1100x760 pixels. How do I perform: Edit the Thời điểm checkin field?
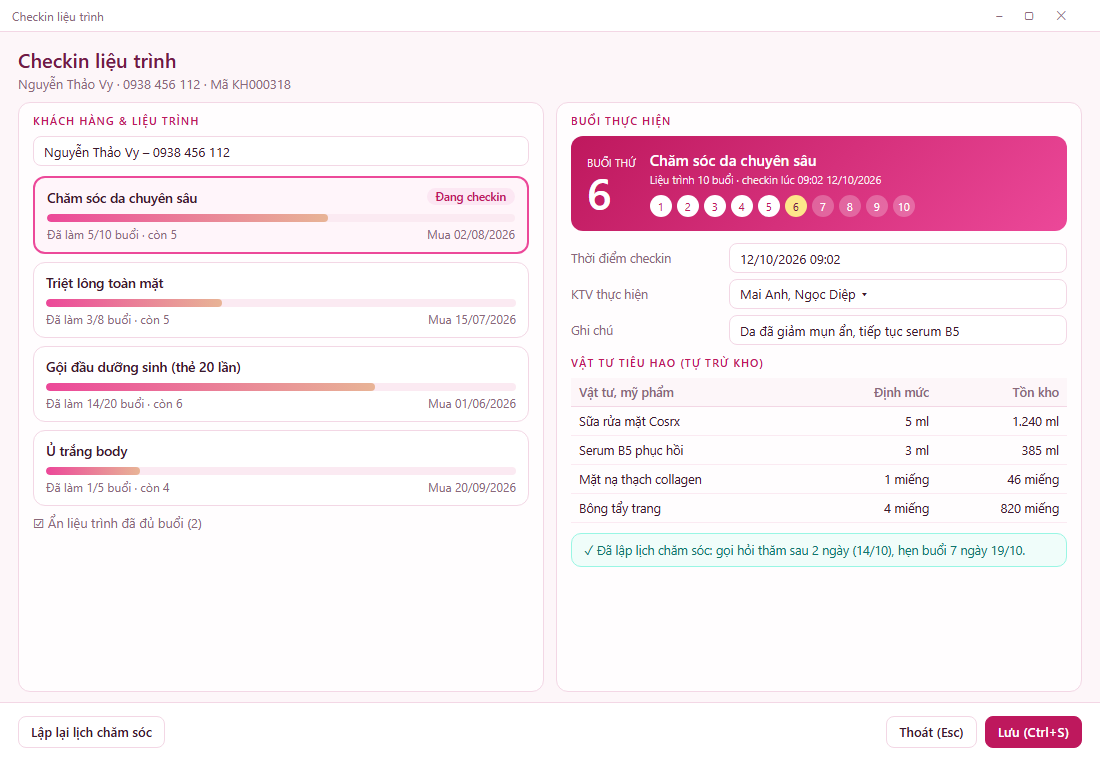coord(898,259)
